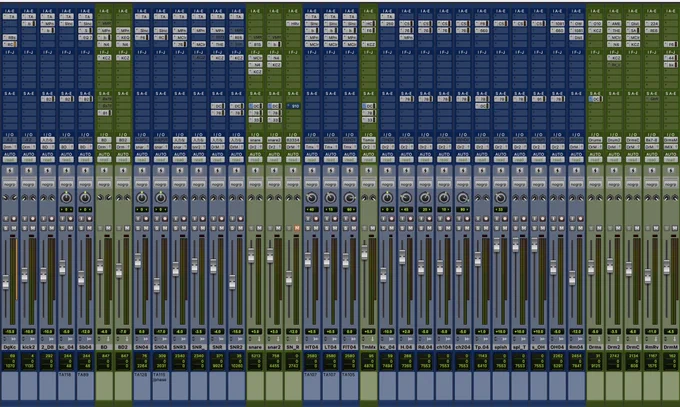Click the left pan knob on DgKc track
Image resolution: width=680 pixels, height=407 pixels.
tap(6, 198)
